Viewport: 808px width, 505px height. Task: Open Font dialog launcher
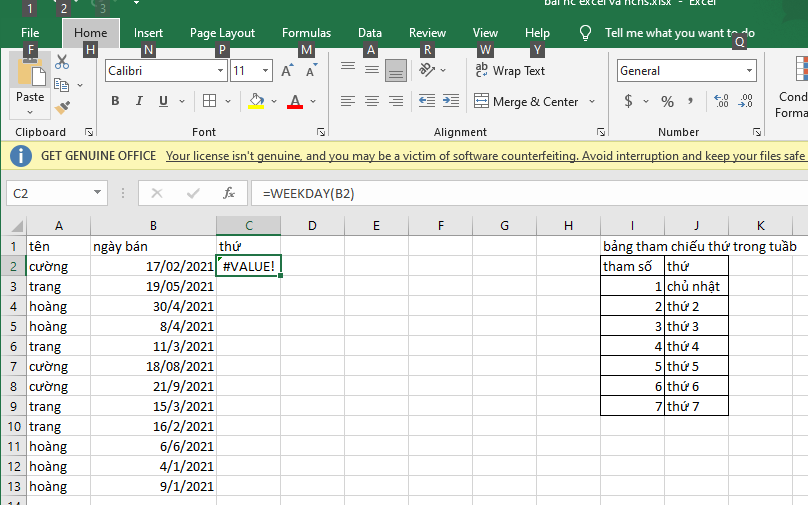point(321,132)
